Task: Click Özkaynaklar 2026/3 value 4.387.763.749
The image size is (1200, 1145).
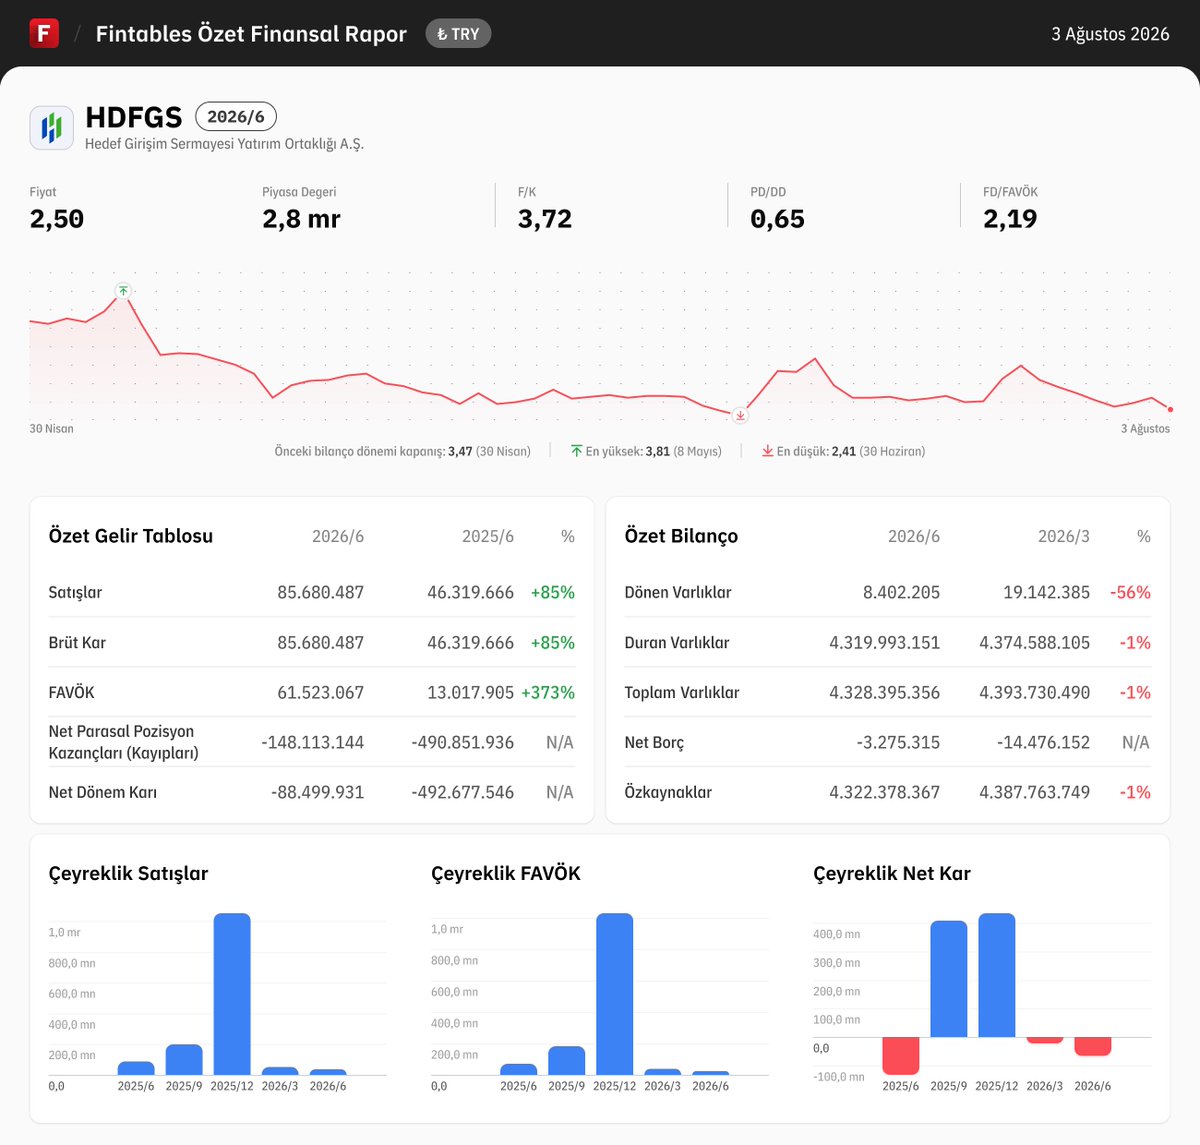Action: 1034,792
